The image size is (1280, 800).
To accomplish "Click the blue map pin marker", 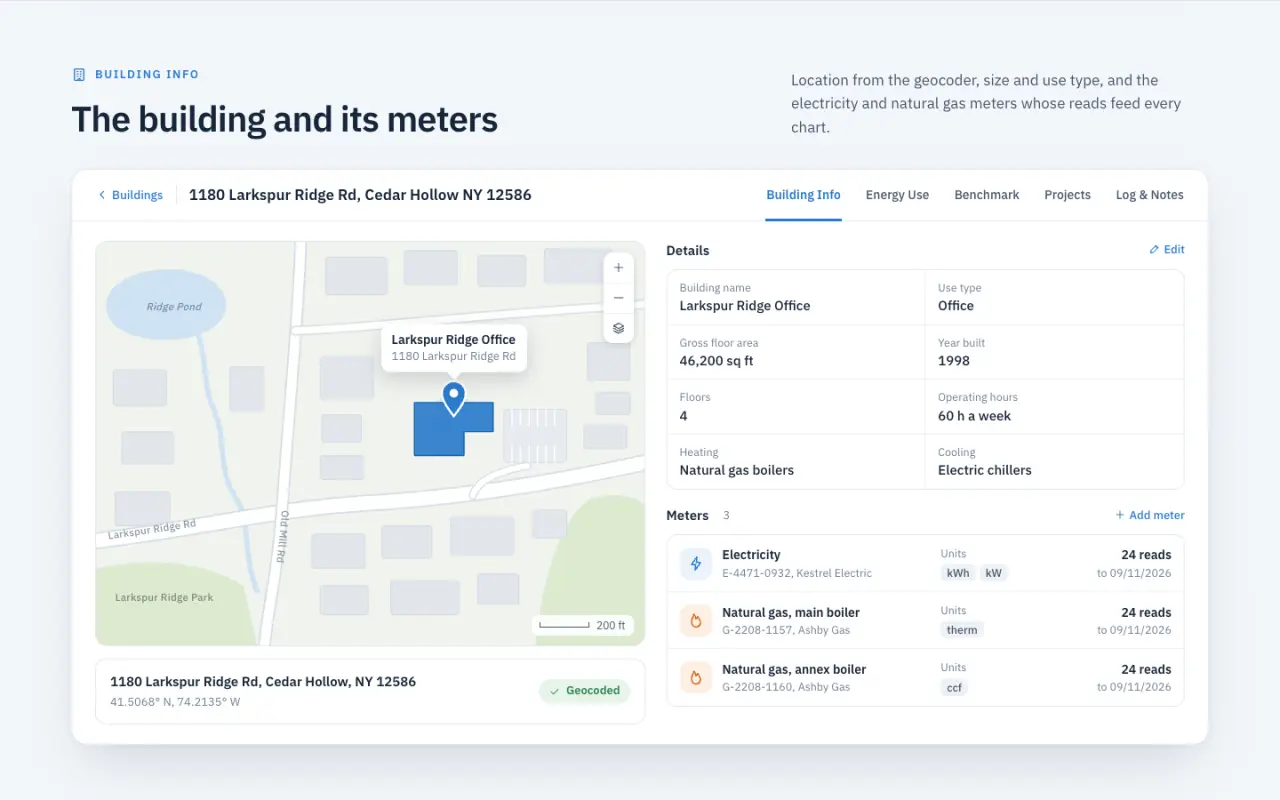I will (454, 398).
